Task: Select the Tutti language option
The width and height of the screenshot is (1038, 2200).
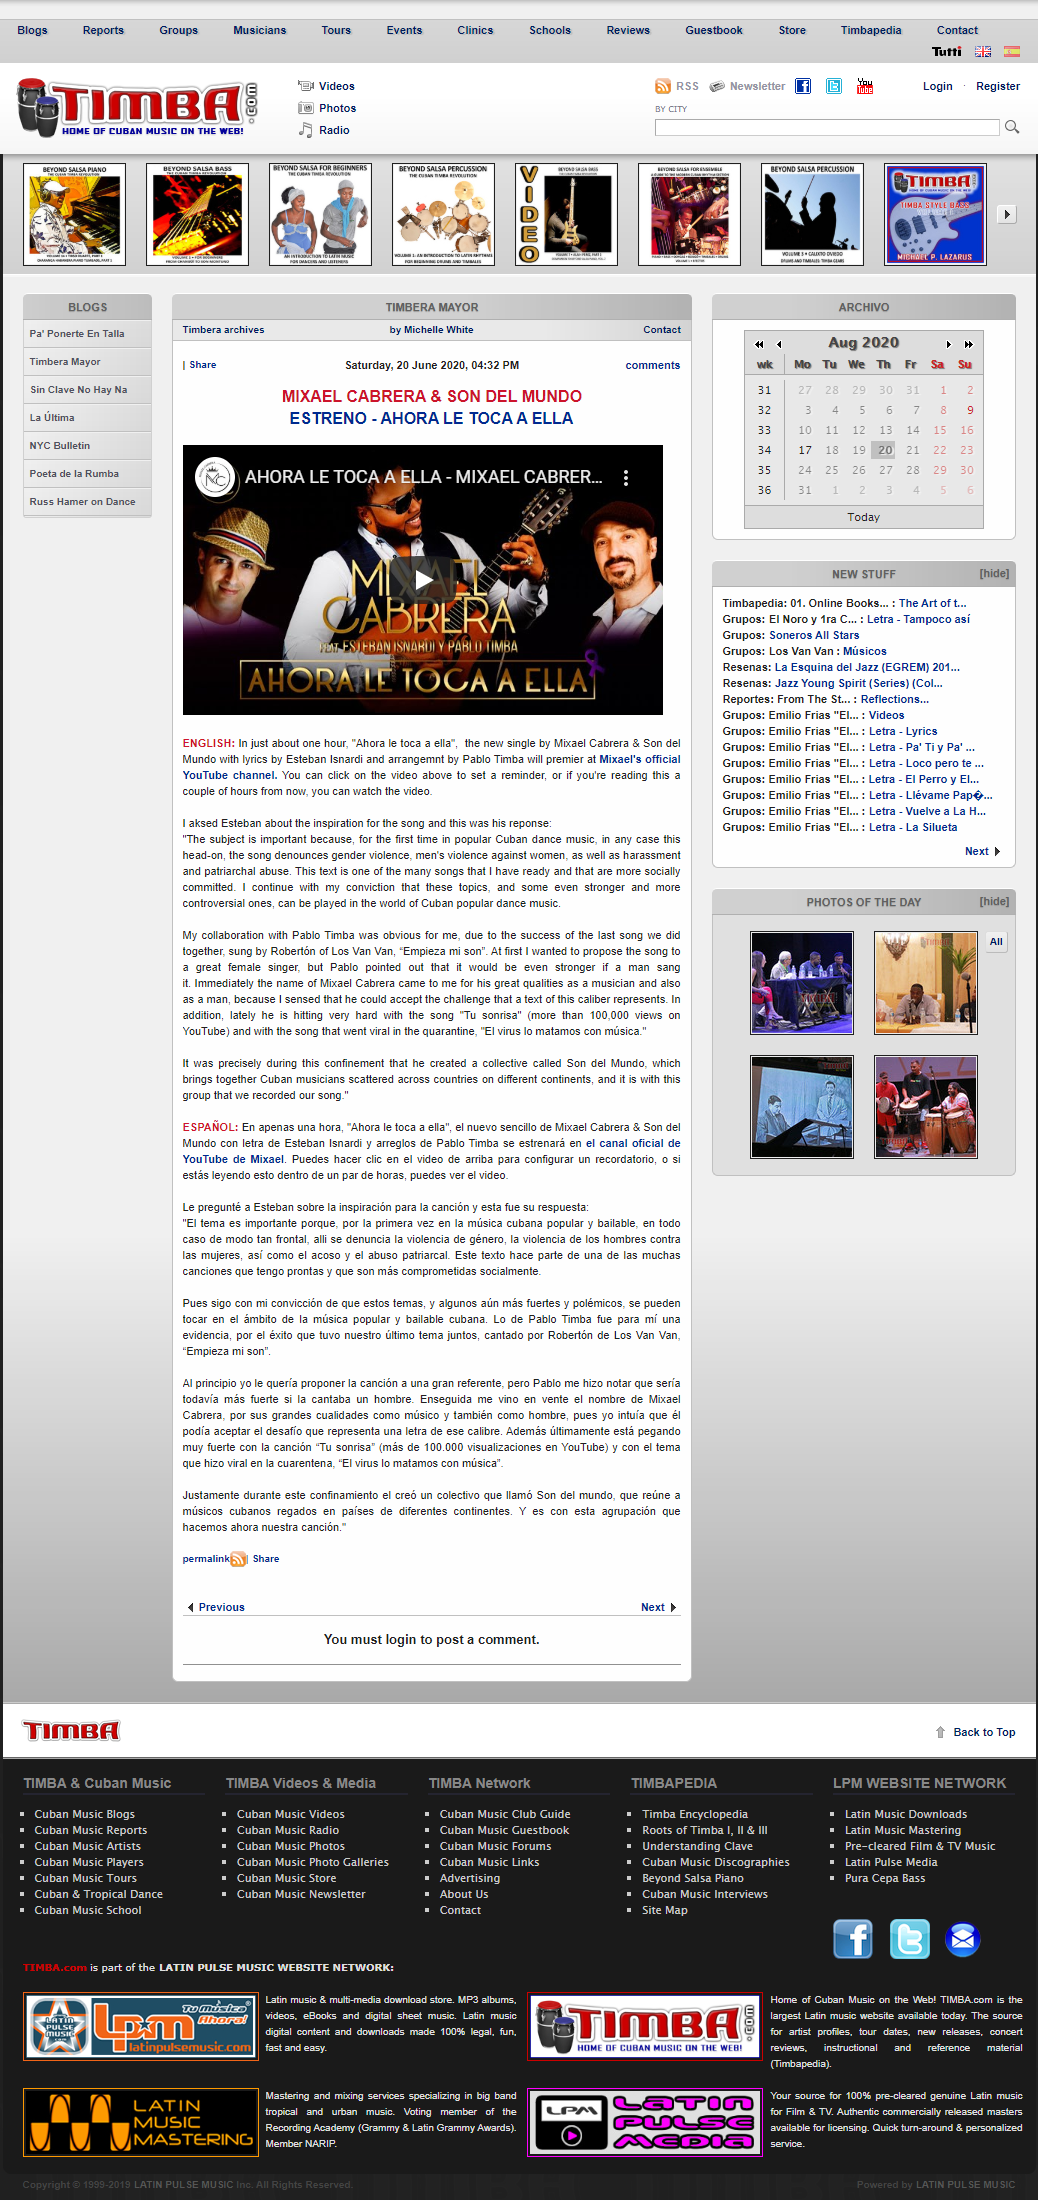Action: 946,51
